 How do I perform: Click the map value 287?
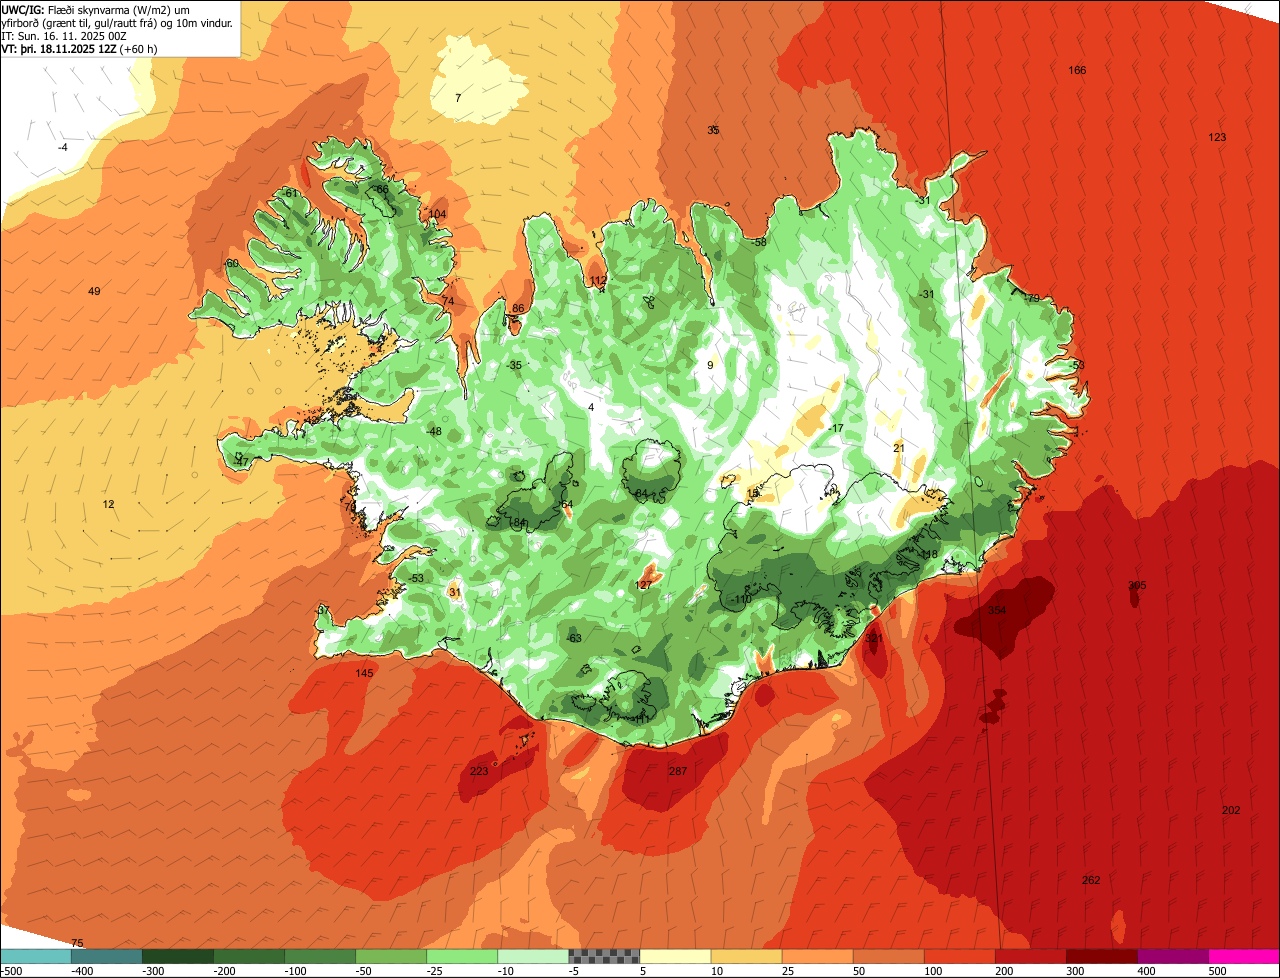point(677,771)
